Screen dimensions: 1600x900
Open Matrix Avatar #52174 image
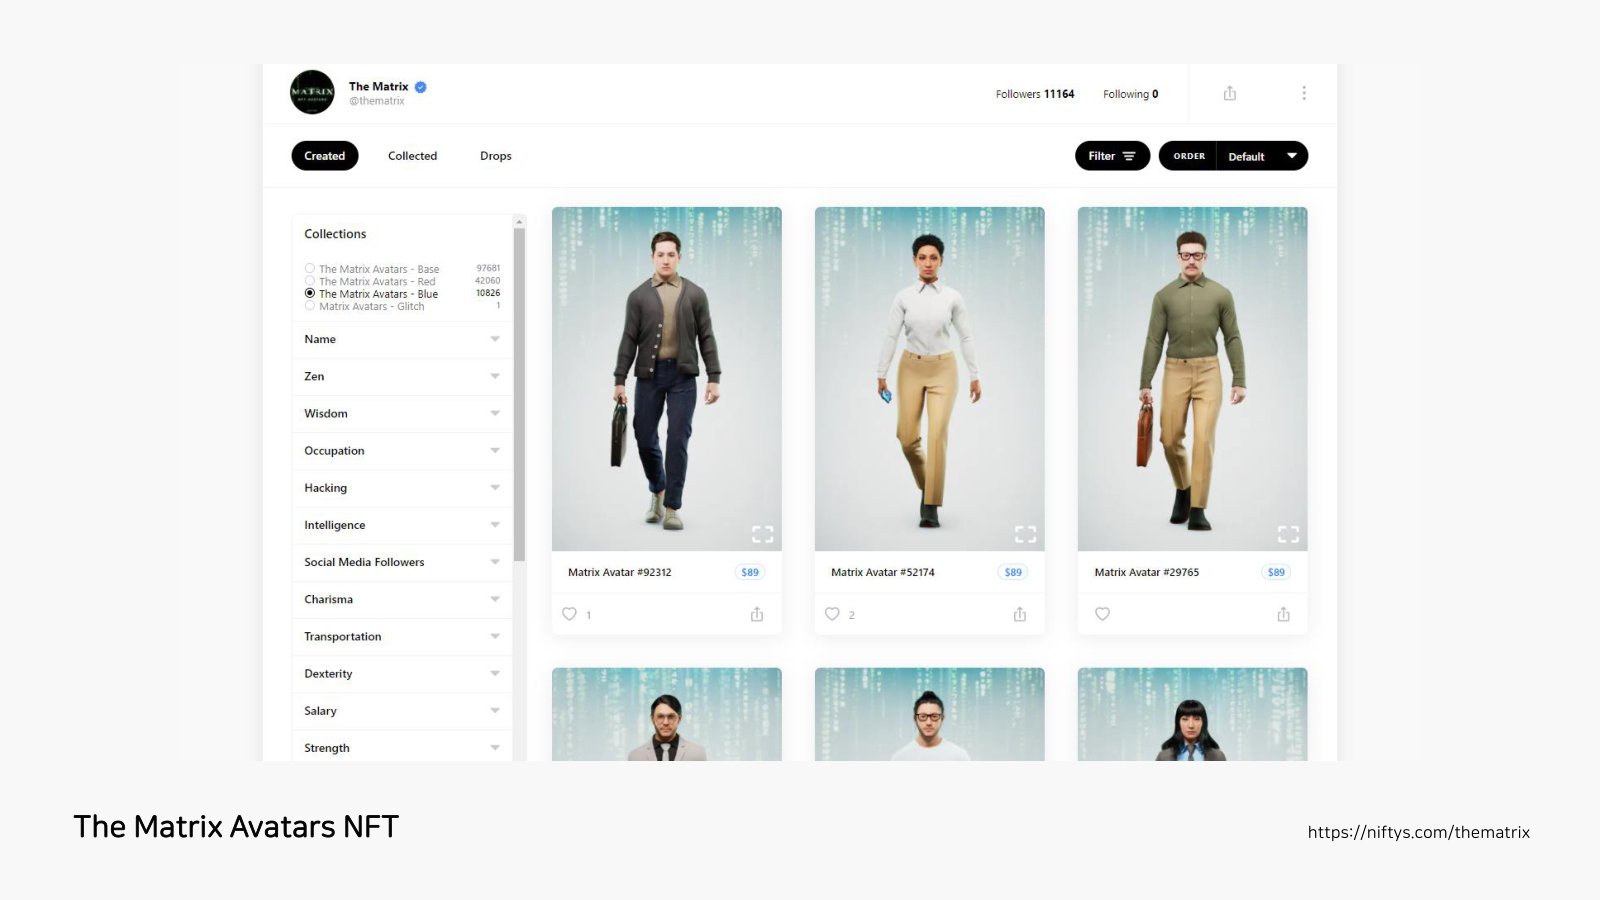(x=930, y=379)
